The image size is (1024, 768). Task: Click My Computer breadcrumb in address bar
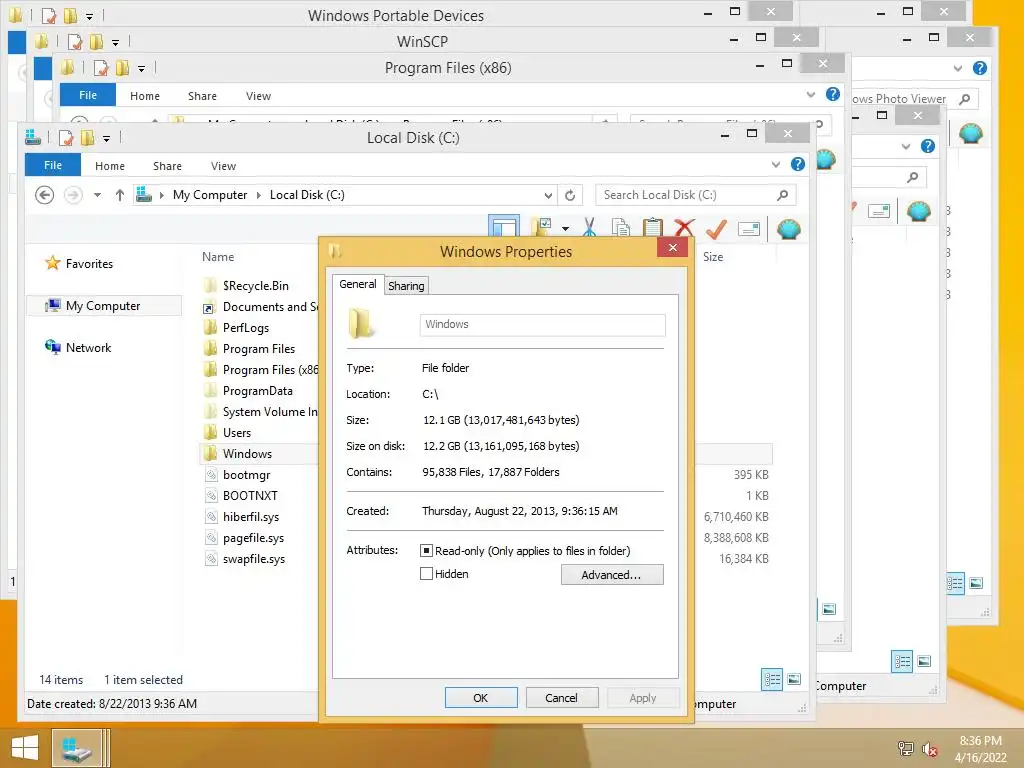(x=210, y=195)
